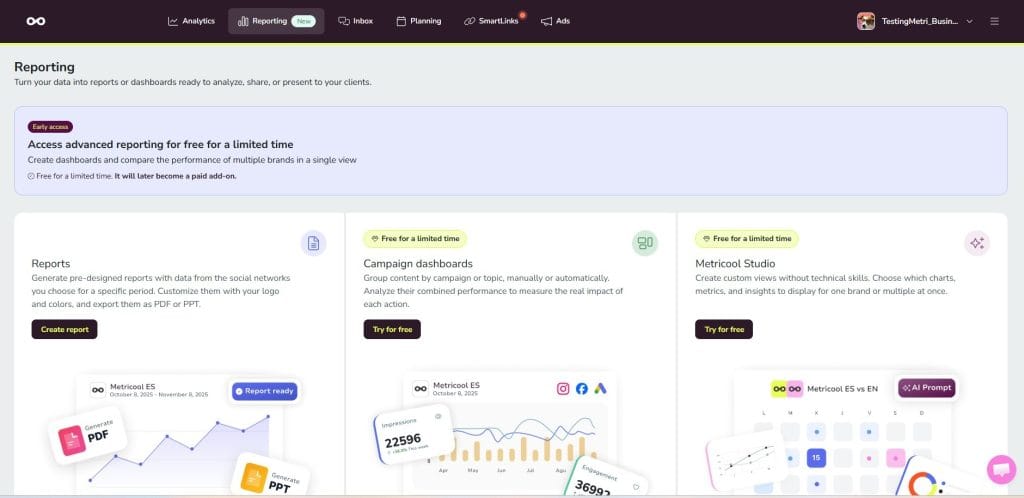
Task: Click Try for free under Campaign dashboards
Action: [392, 329]
